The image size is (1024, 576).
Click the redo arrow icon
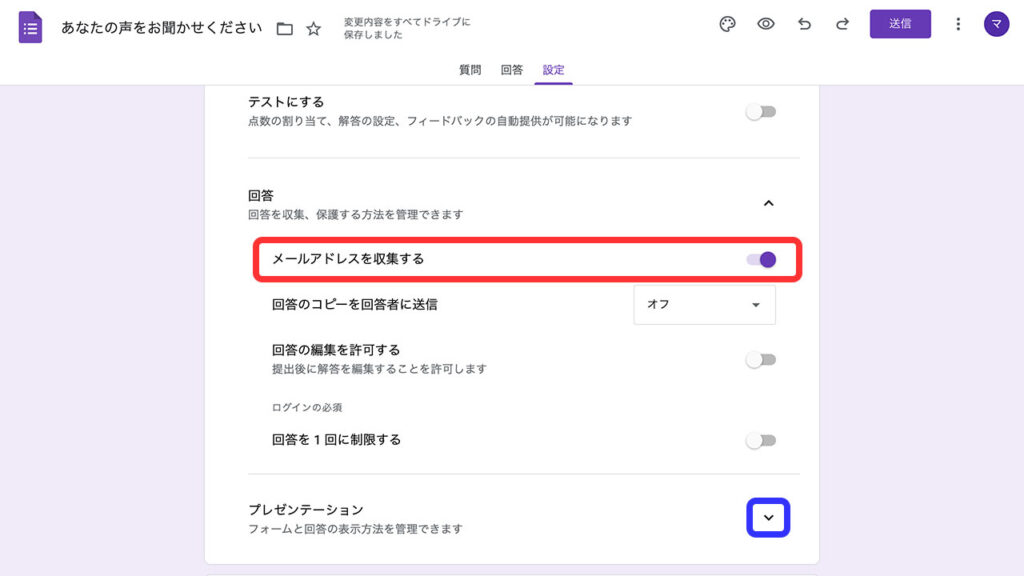(842, 24)
